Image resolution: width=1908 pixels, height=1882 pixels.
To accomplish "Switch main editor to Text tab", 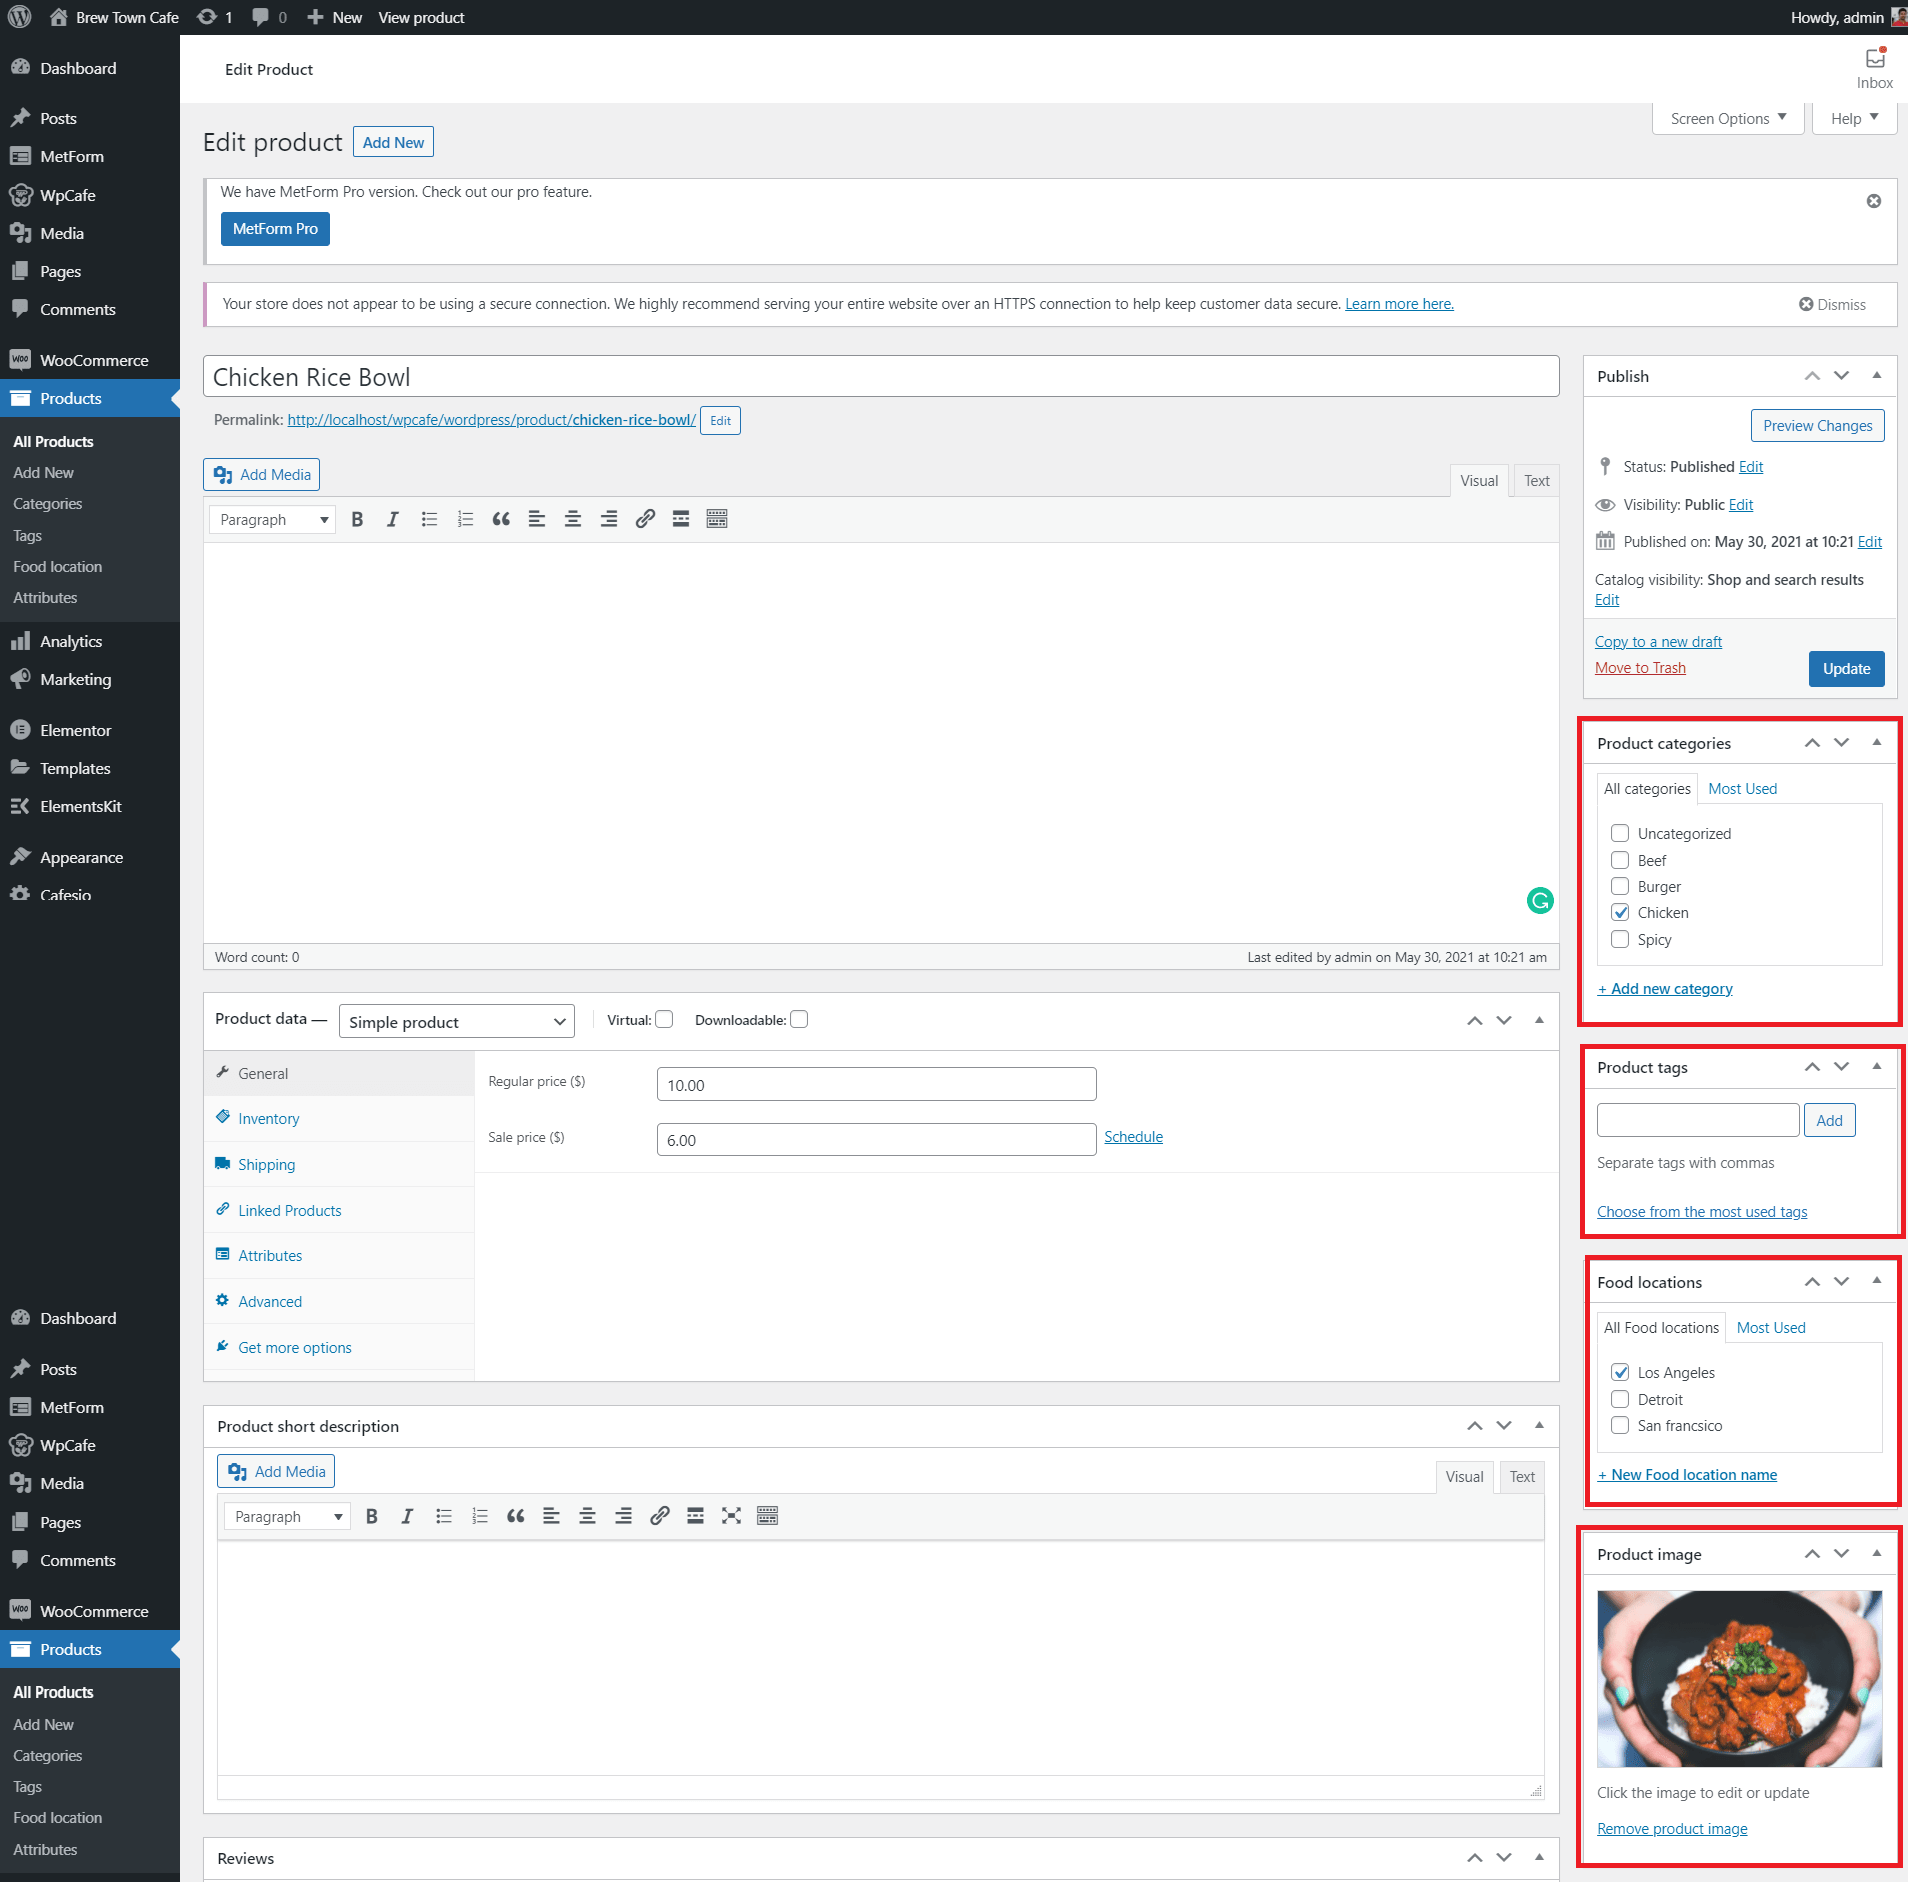I will [x=1536, y=481].
